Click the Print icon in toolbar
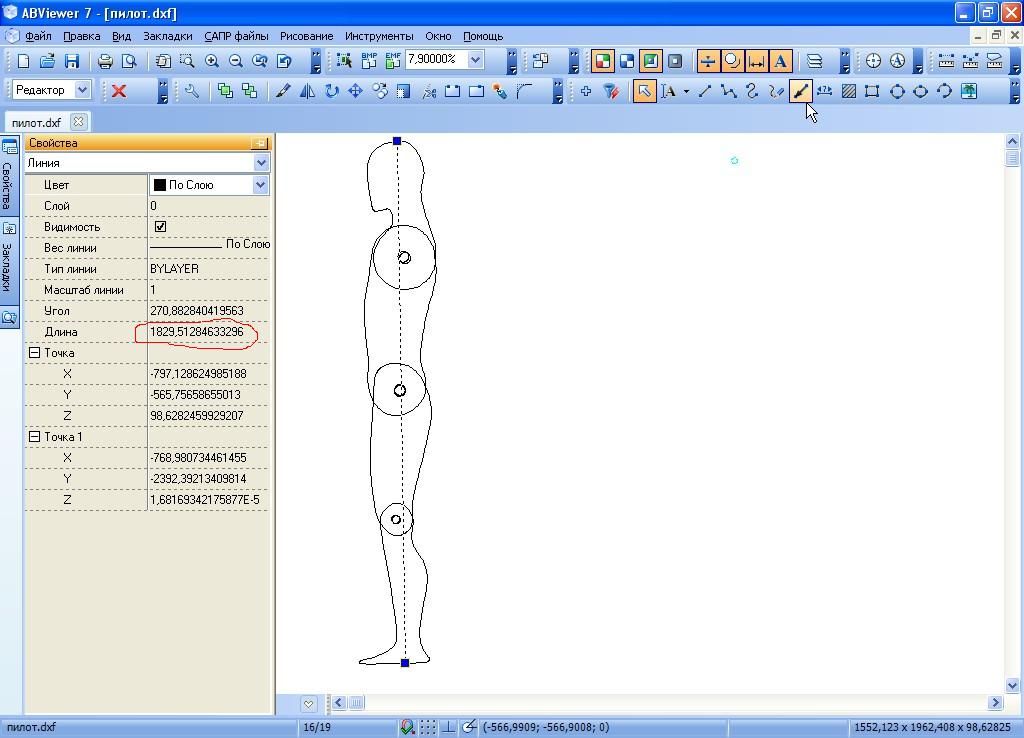This screenshot has height=738, width=1024. [x=105, y=61]
